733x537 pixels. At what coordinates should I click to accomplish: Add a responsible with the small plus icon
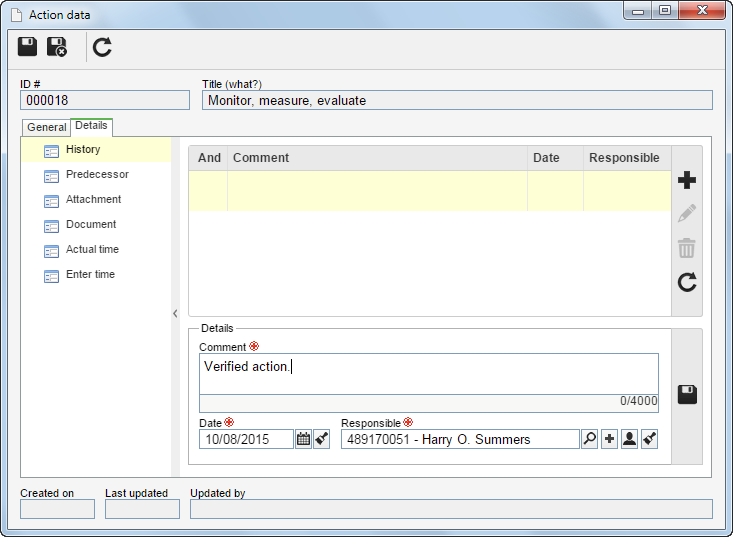click(610, 439)
